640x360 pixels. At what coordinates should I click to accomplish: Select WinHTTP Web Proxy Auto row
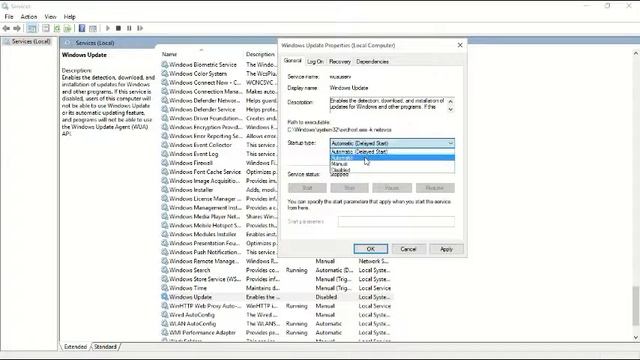277,306
